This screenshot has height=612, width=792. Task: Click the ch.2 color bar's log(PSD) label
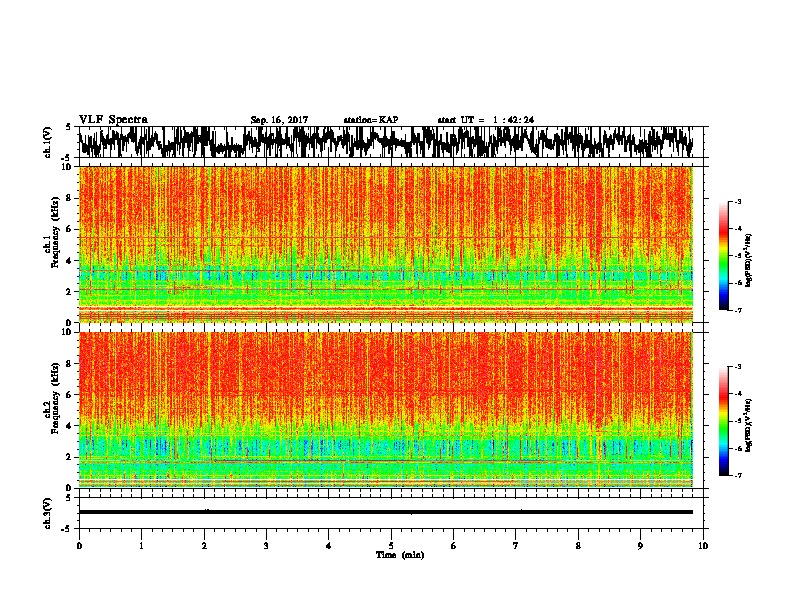point(749,424)
